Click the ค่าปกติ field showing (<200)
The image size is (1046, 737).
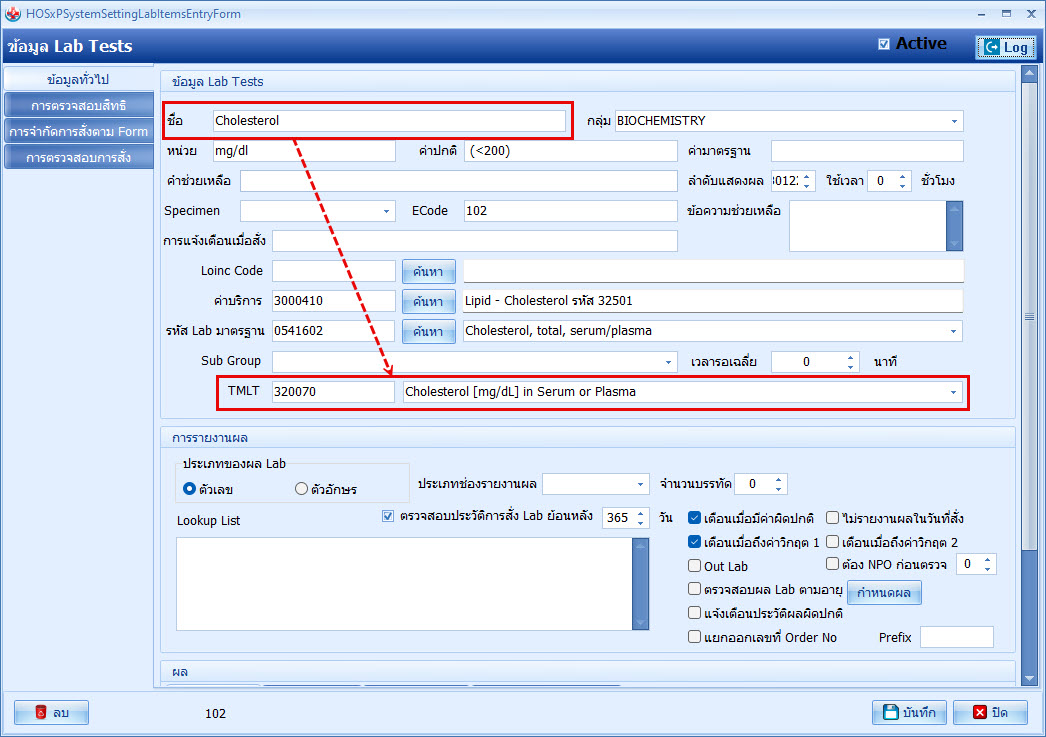(570, 151)
